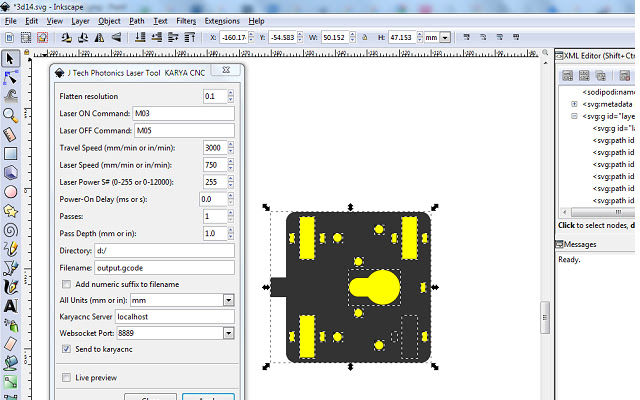This screenshot has height=400, width=640.
Task: Open the All Units dropdown
Action: click(229, 300)
